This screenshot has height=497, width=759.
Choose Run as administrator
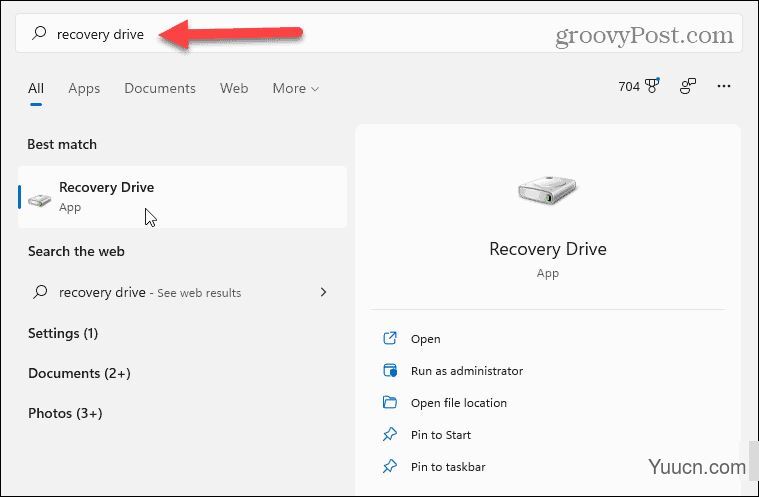pos(467,371)
